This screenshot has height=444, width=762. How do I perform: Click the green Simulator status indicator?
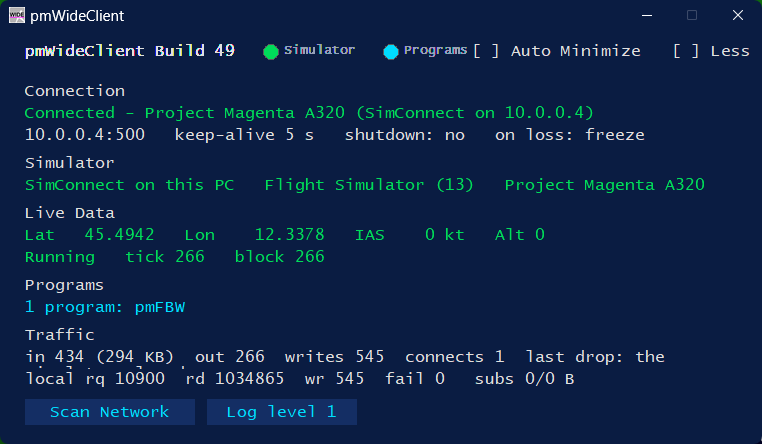(271, 51)
